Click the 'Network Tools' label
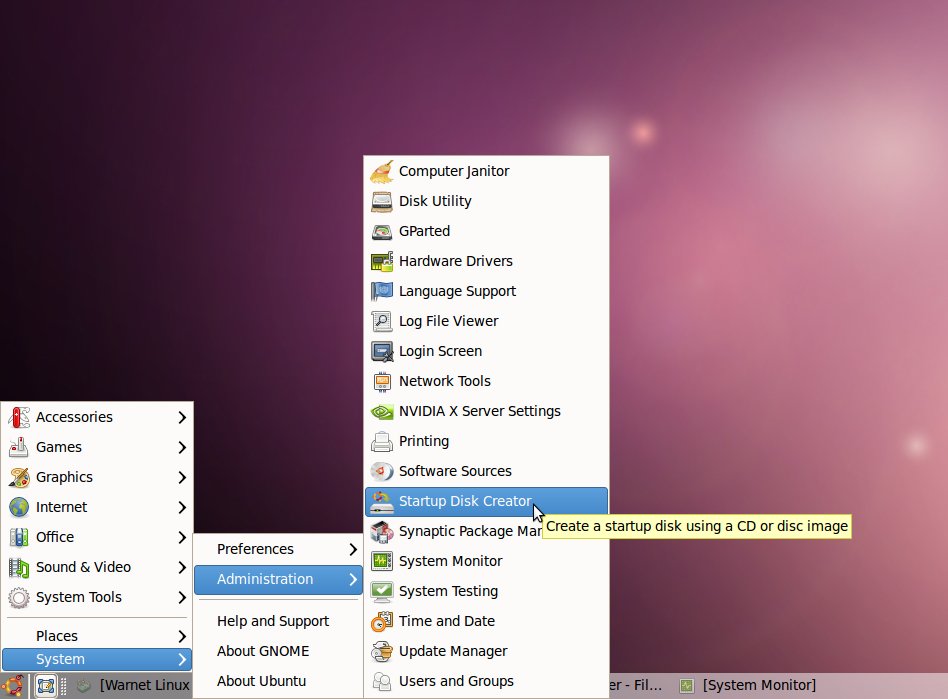 point(445,381)
